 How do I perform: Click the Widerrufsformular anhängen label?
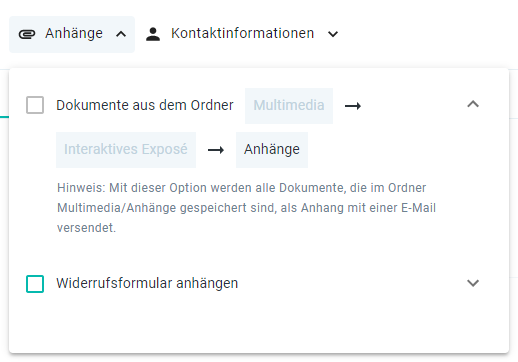147,283
